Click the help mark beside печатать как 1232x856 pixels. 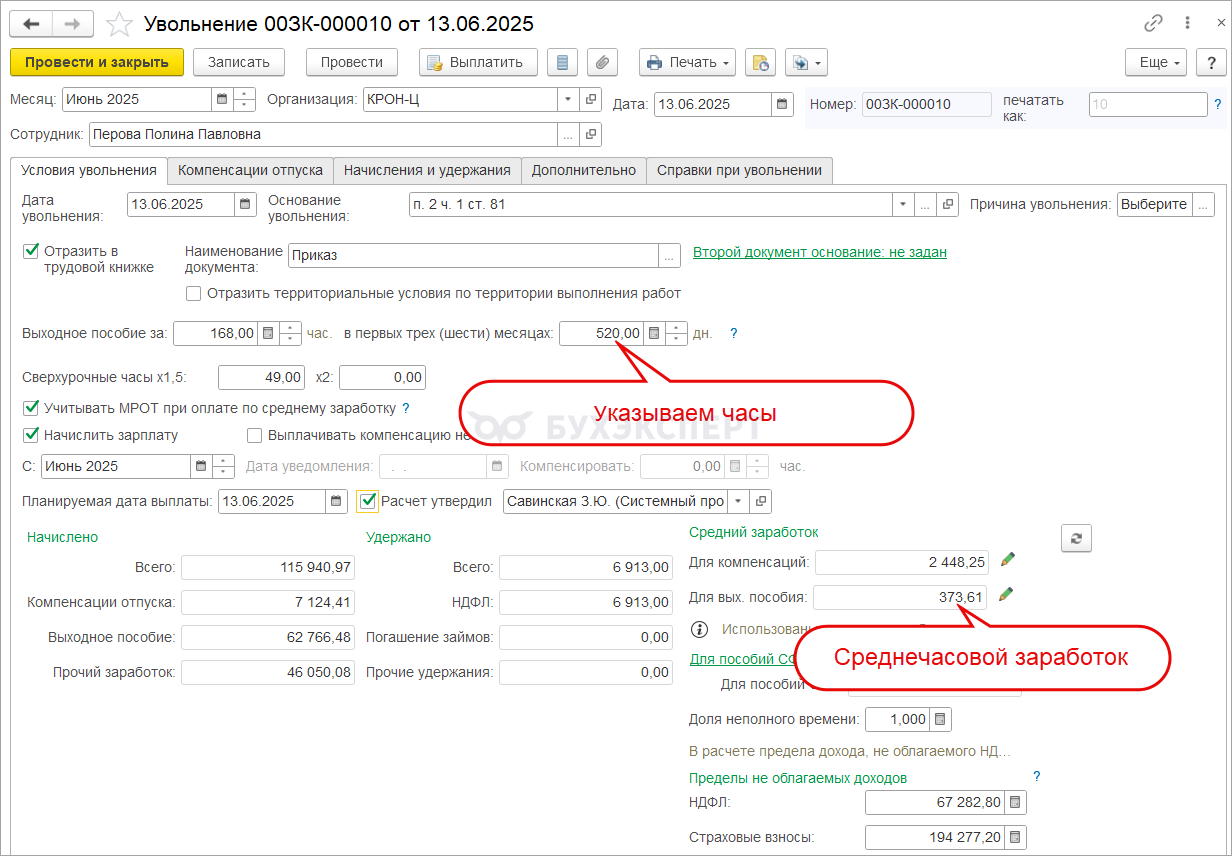pyautogui.click(x=1217, y=103)
